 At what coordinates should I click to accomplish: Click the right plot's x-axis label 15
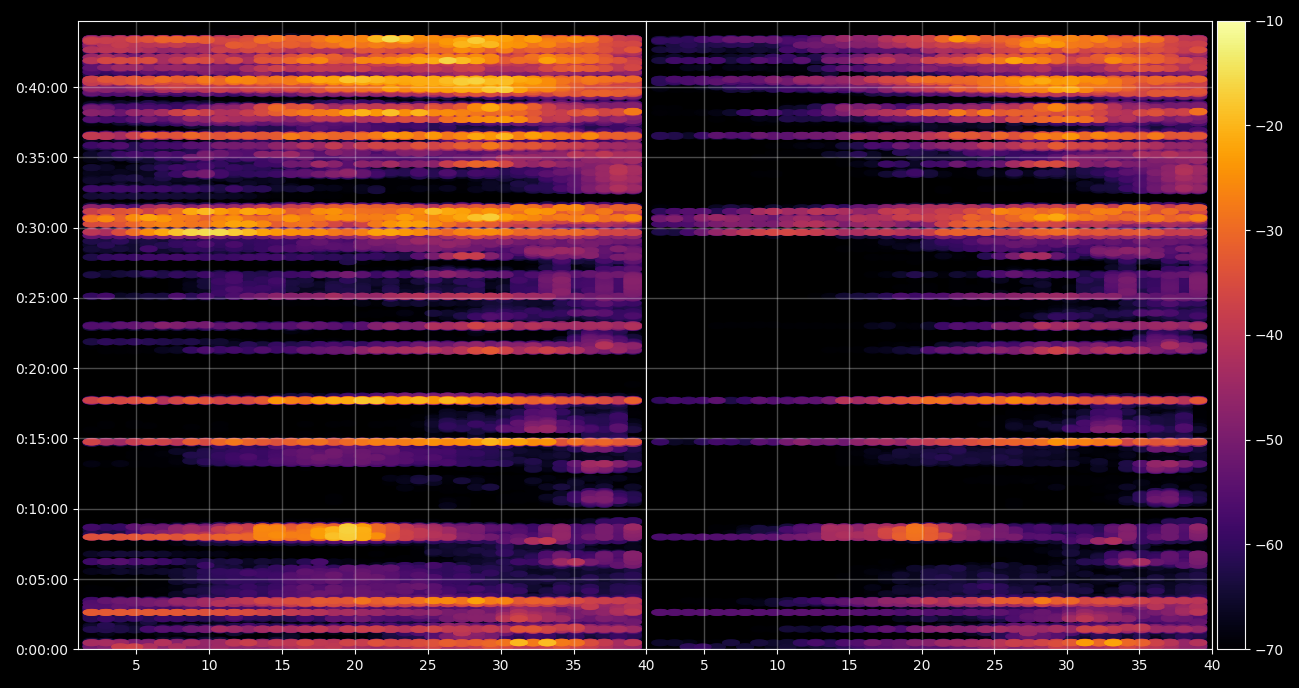point(849,665)
